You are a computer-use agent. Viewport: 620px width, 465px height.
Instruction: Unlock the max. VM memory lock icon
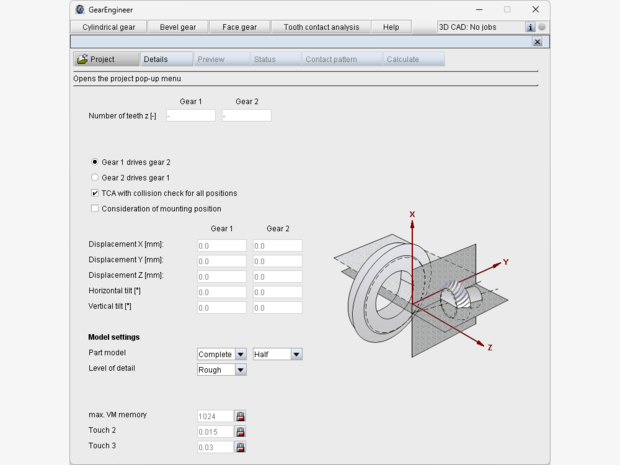[240, 416]
